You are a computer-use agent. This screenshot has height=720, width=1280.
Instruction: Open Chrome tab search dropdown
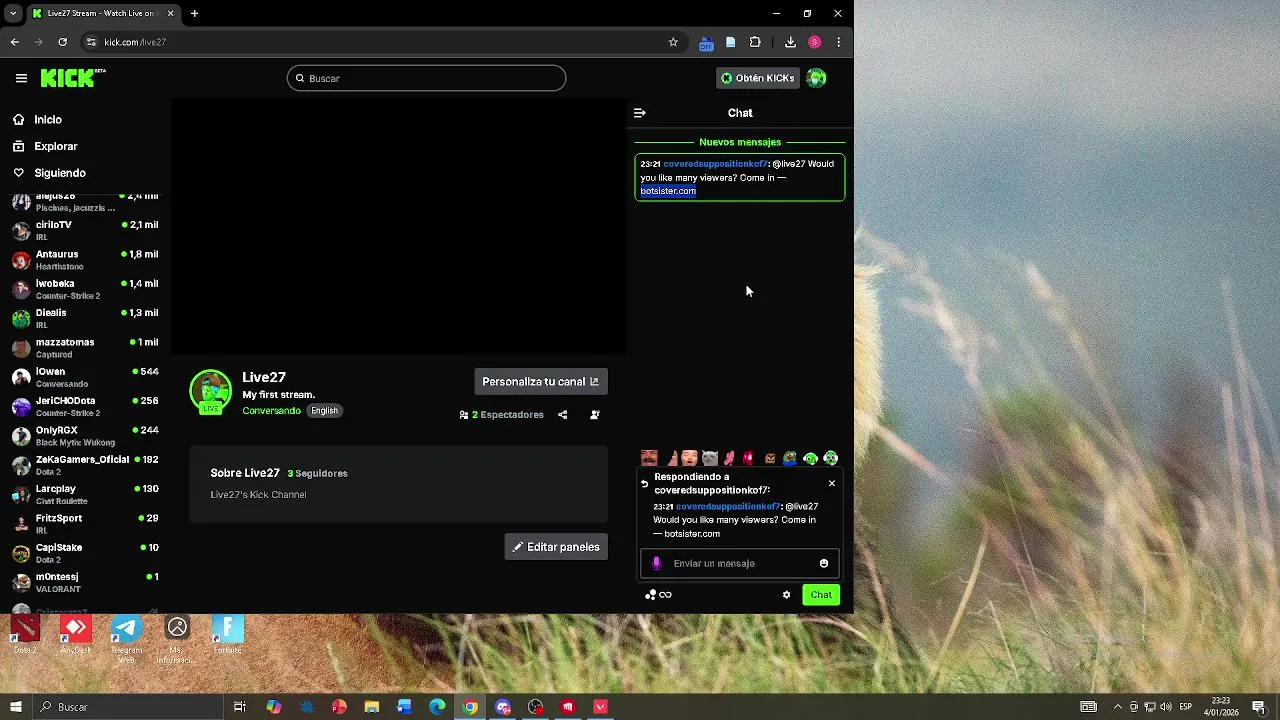tap(13, 13)
